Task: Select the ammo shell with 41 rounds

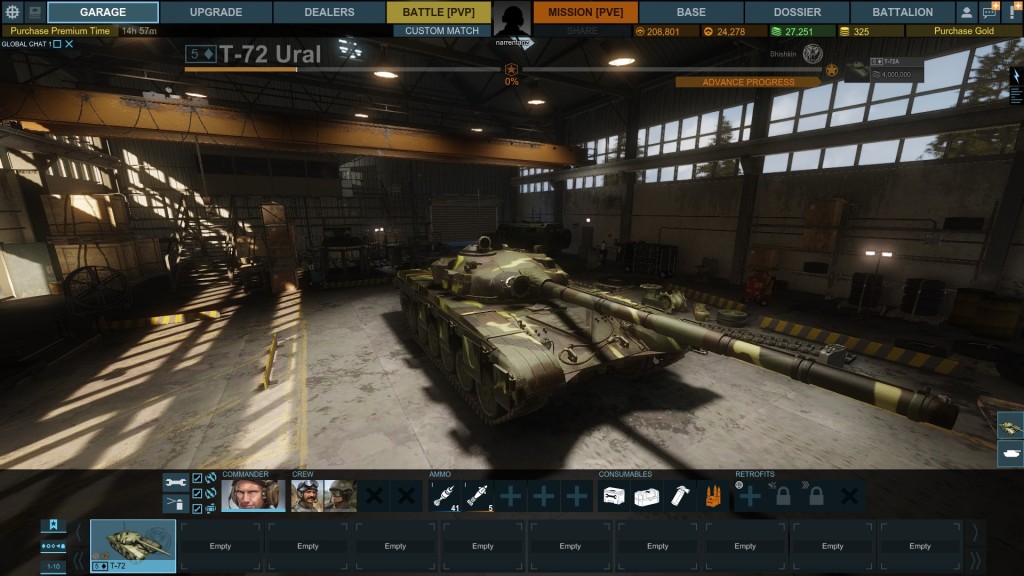Action: pos(445,496)
